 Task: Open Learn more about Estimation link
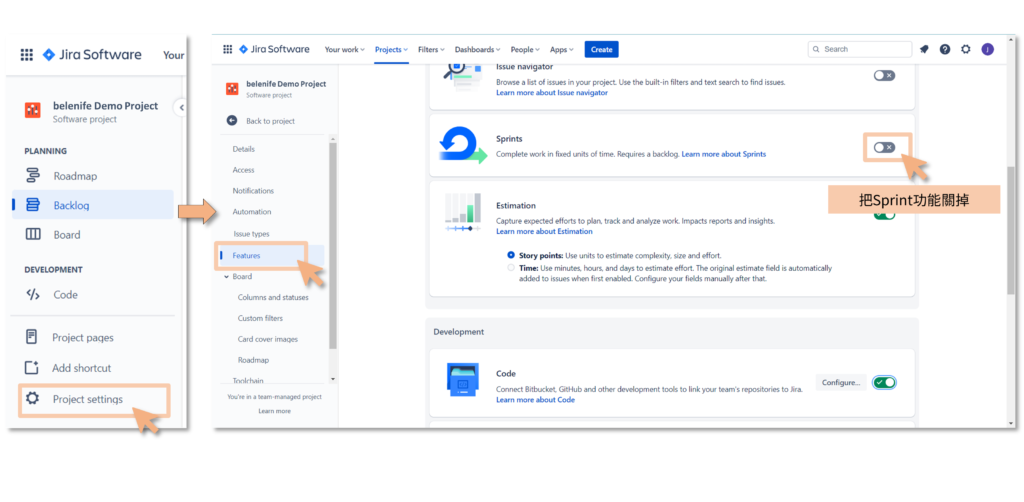coord(544,231)
